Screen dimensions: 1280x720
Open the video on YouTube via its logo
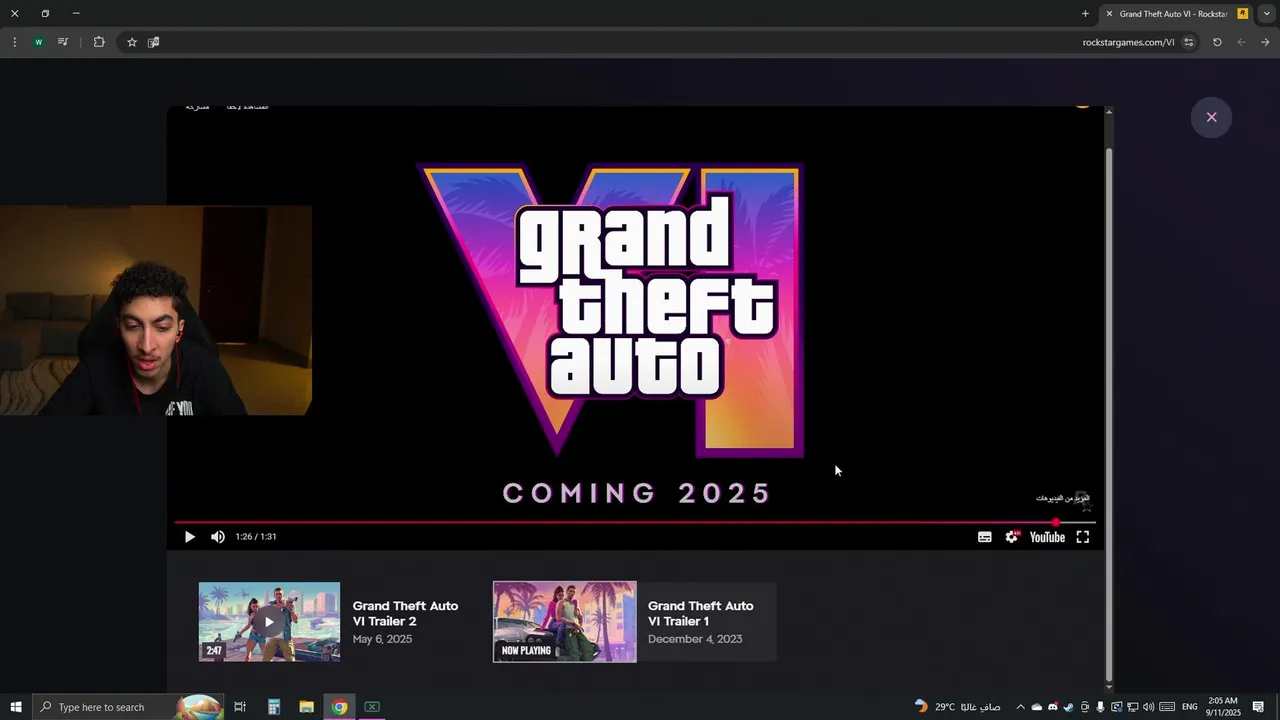[1047, 537]
